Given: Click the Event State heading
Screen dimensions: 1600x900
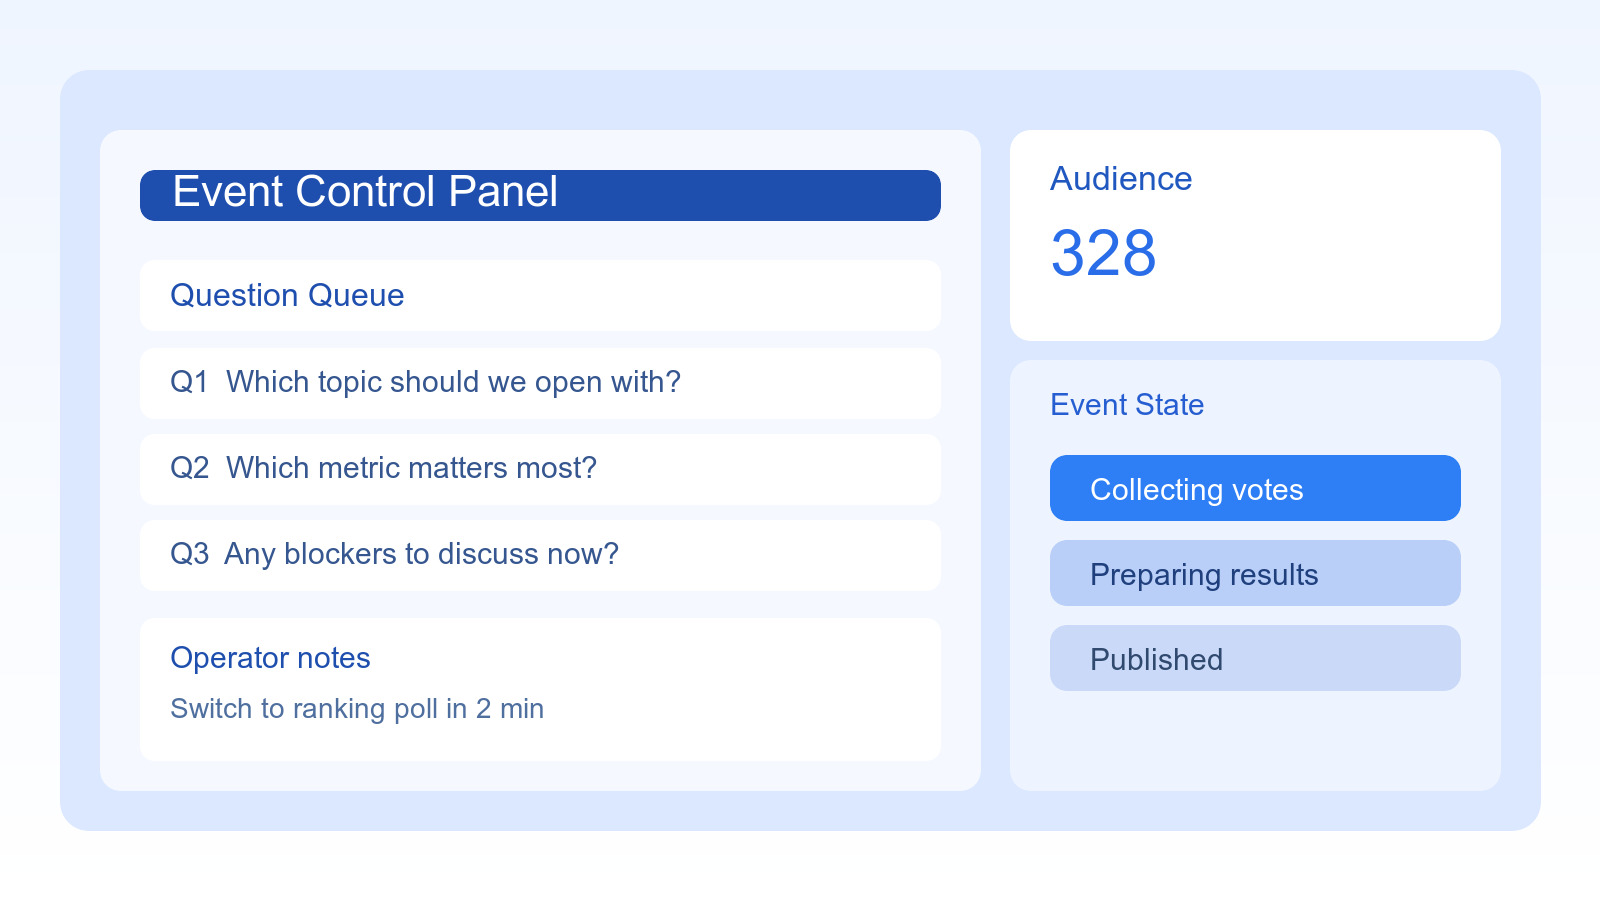Looking at the screenshot, I should pyautogui.click(x=1127, y=405).
